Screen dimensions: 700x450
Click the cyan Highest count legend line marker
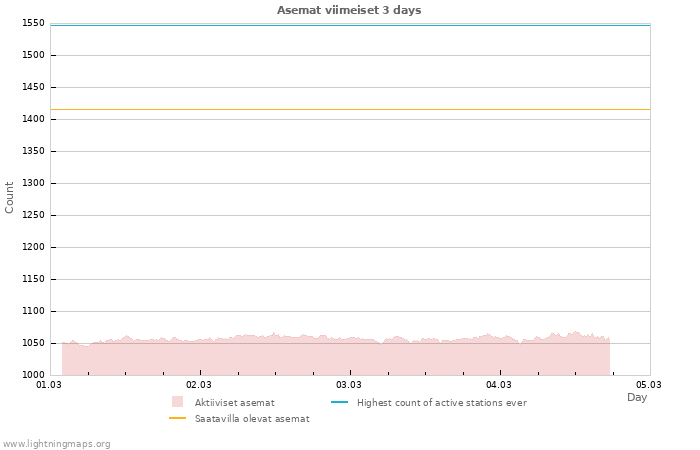coord(339,402)
